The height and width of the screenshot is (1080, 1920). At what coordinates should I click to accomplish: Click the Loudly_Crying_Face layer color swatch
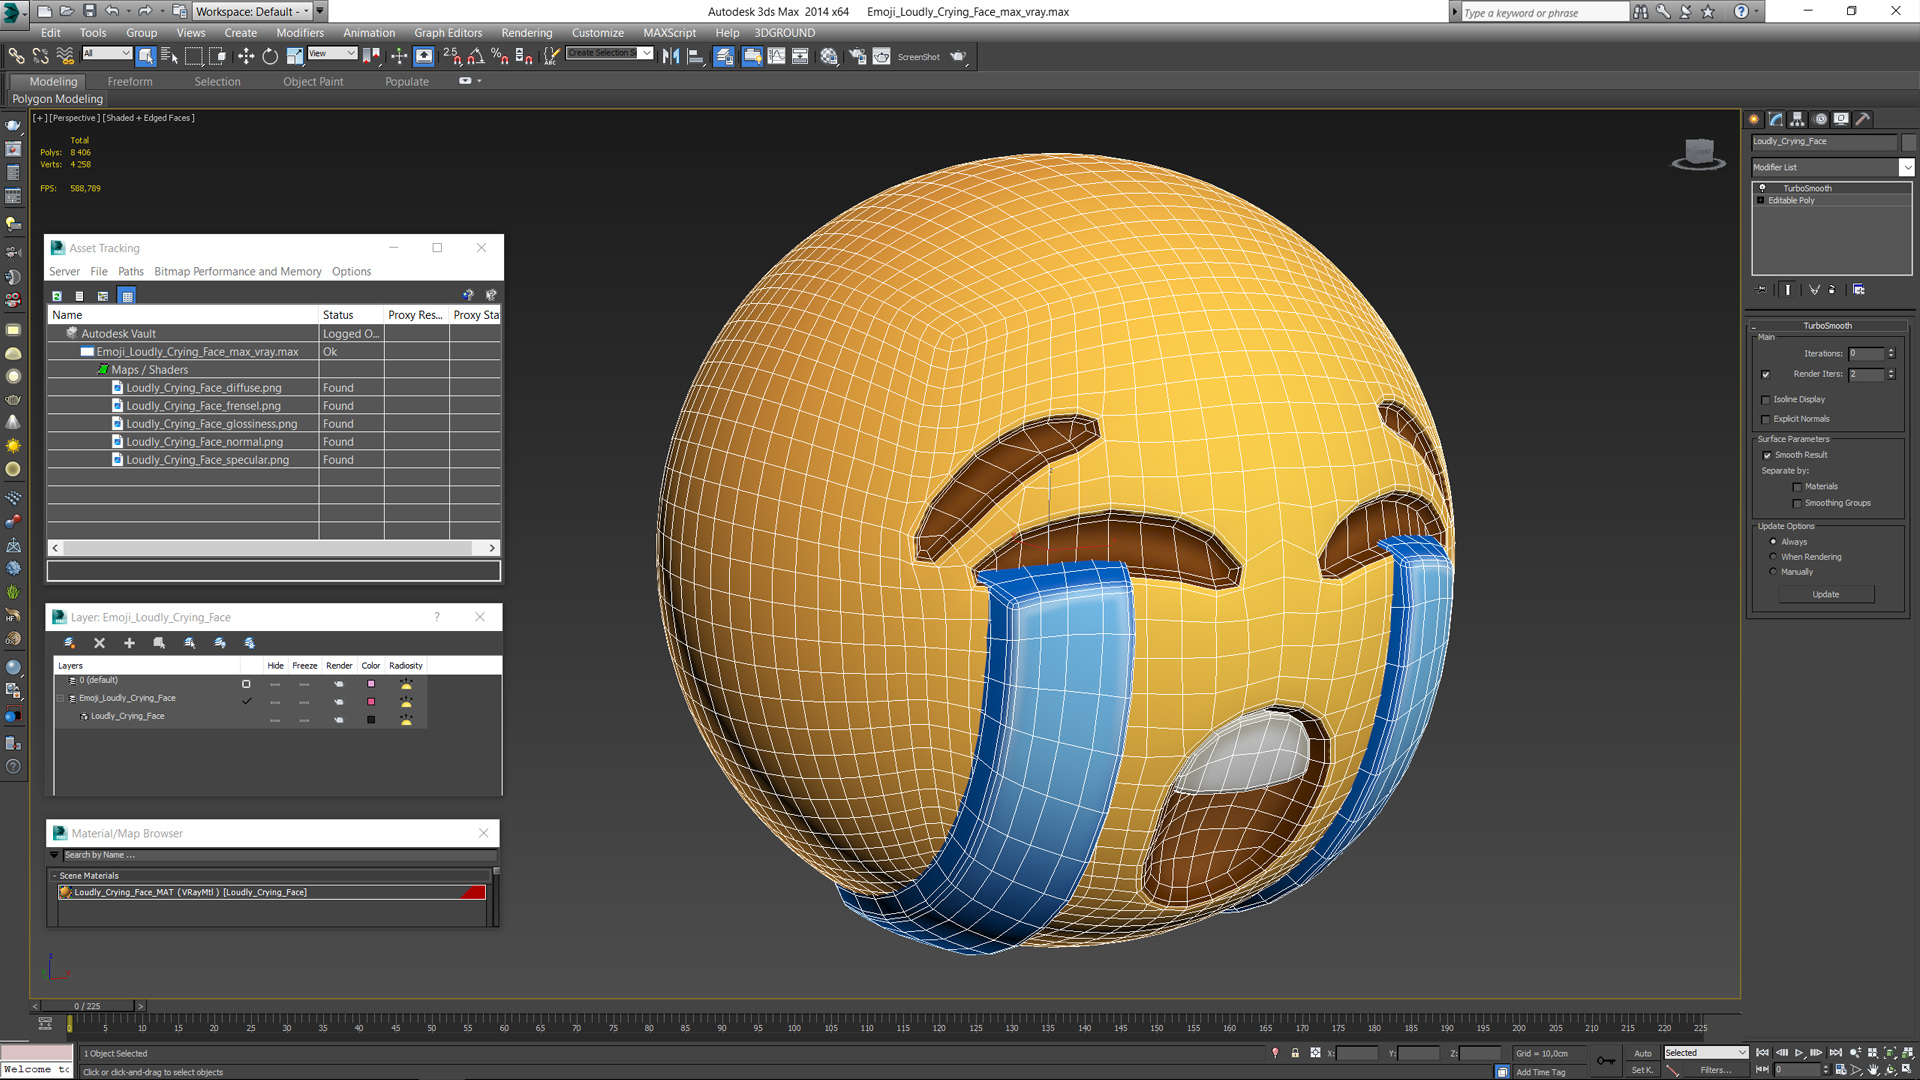click(371, 720)
